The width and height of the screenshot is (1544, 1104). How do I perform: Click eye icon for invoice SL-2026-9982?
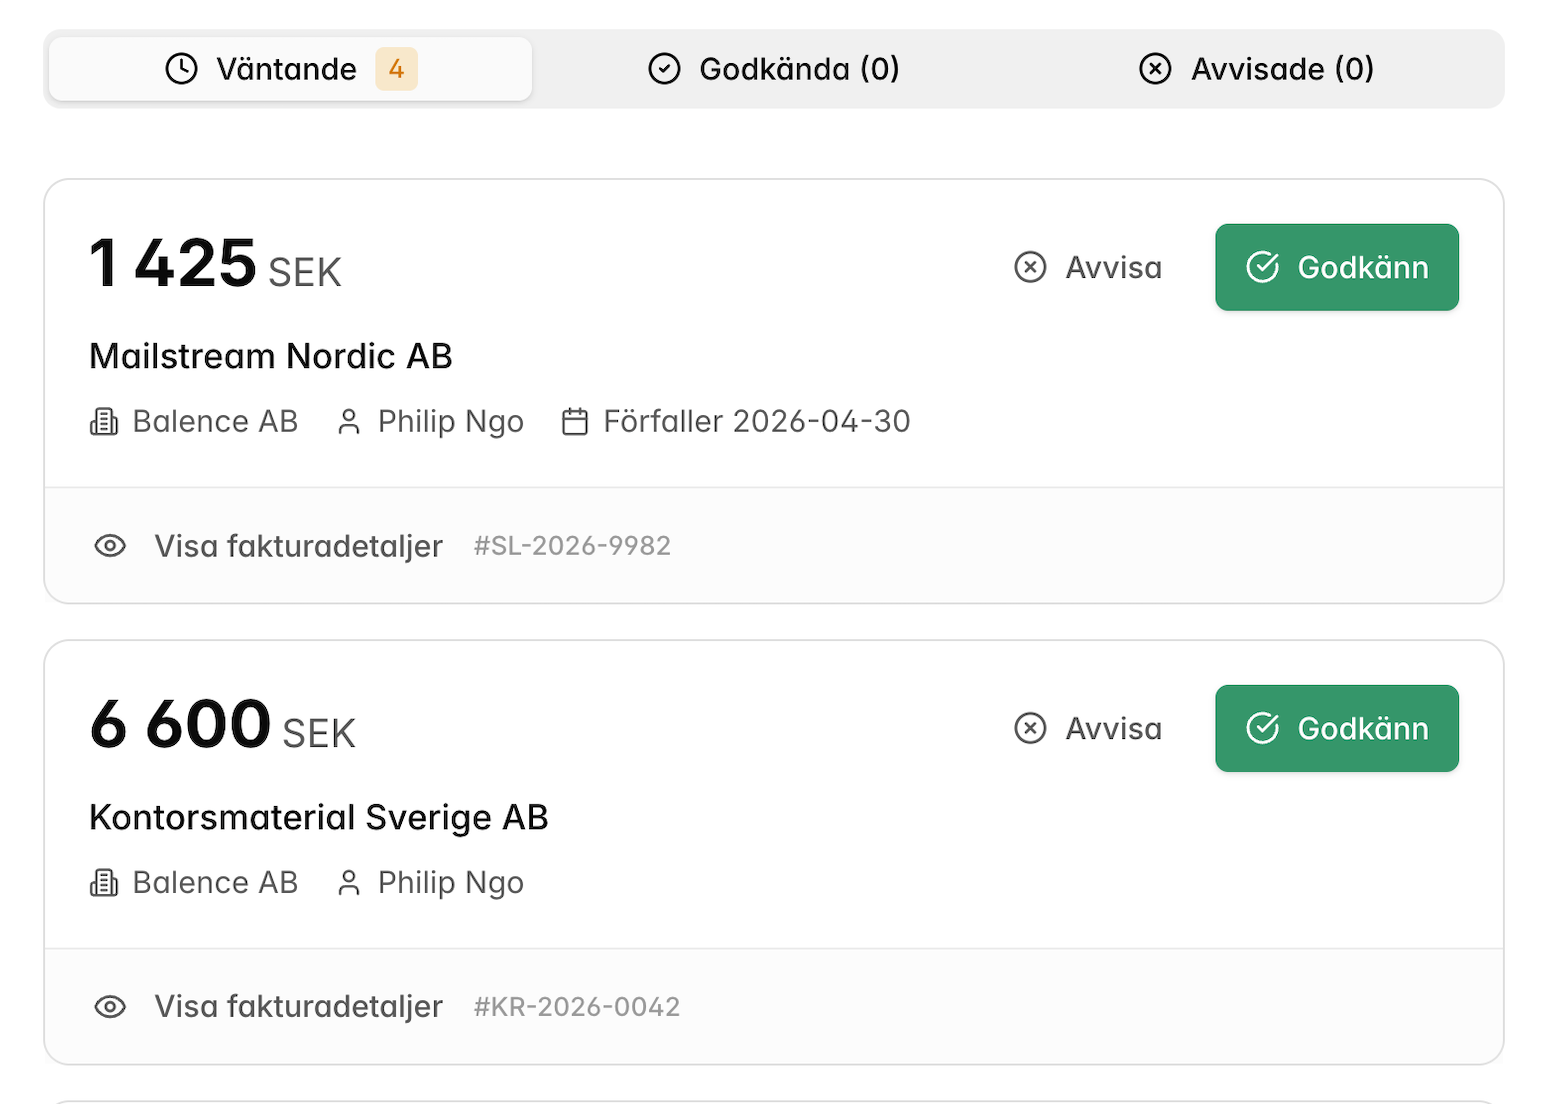110,546
